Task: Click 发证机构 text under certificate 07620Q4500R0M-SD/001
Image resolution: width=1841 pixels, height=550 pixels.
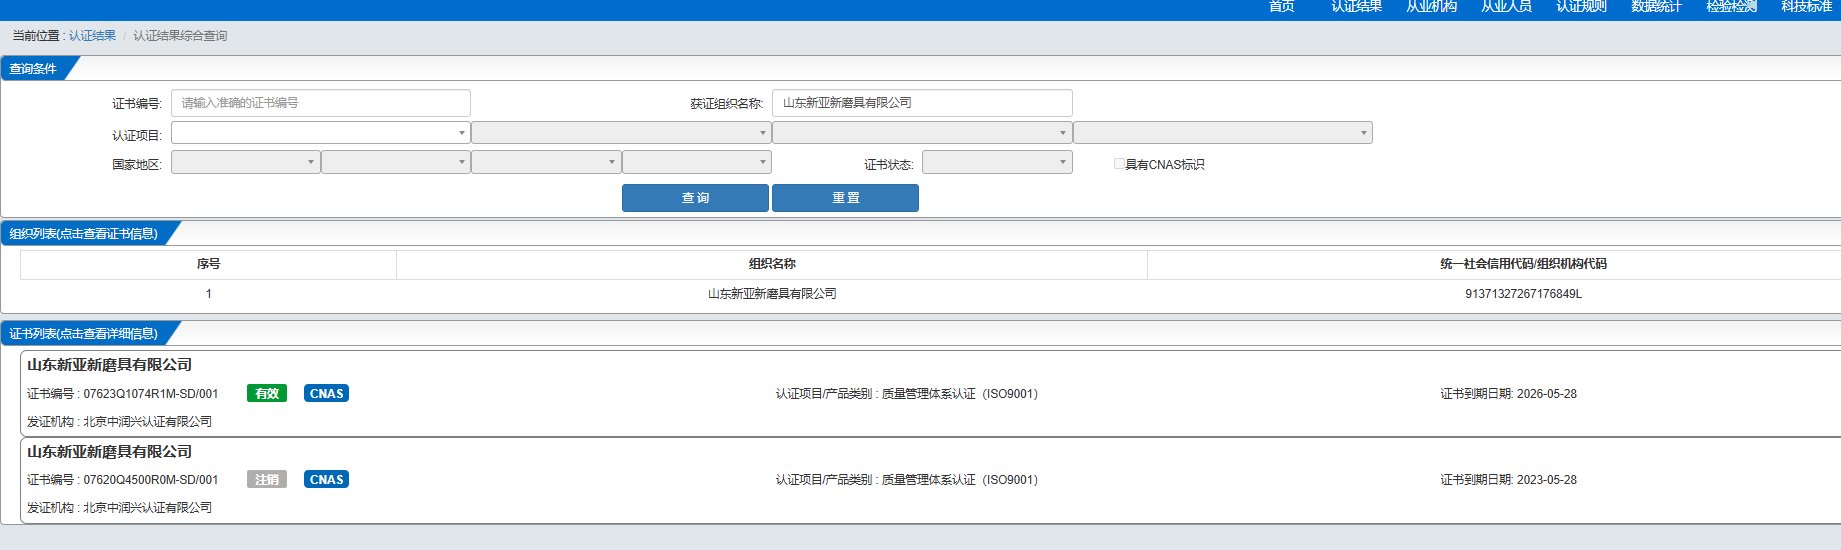Action: pyautogui.click(x=119, y=508)
